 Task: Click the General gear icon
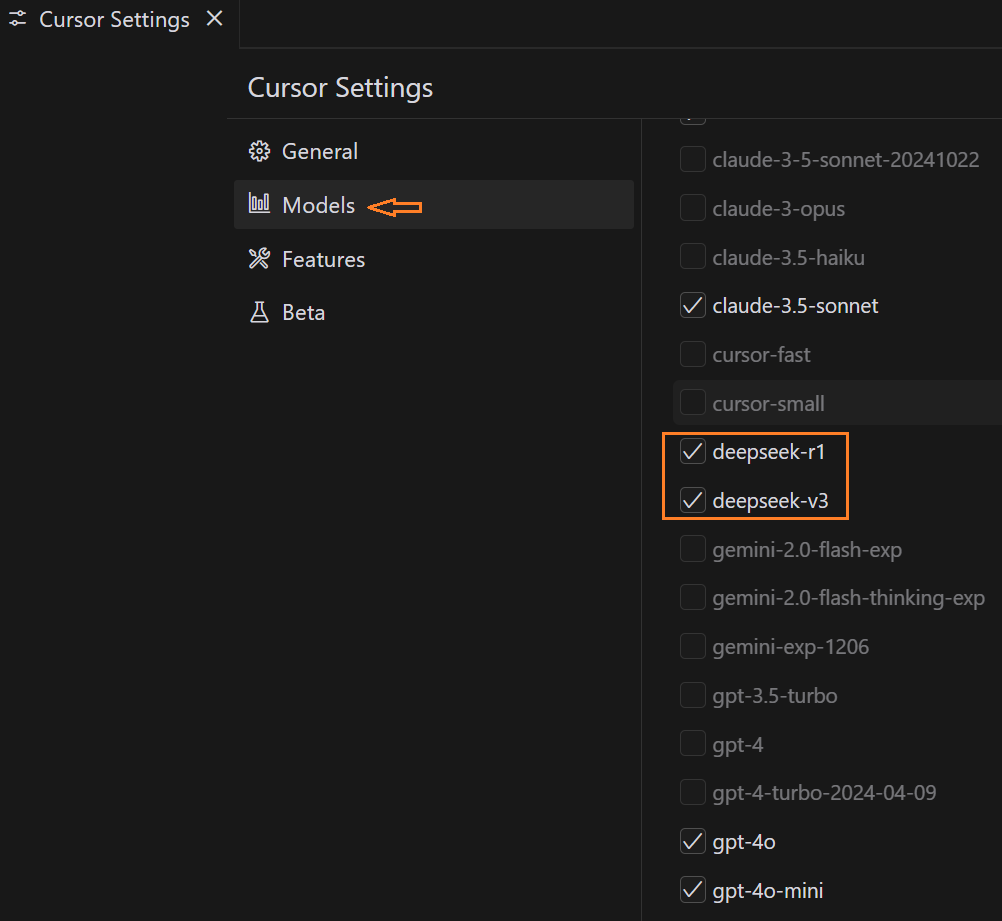(259, 151)
